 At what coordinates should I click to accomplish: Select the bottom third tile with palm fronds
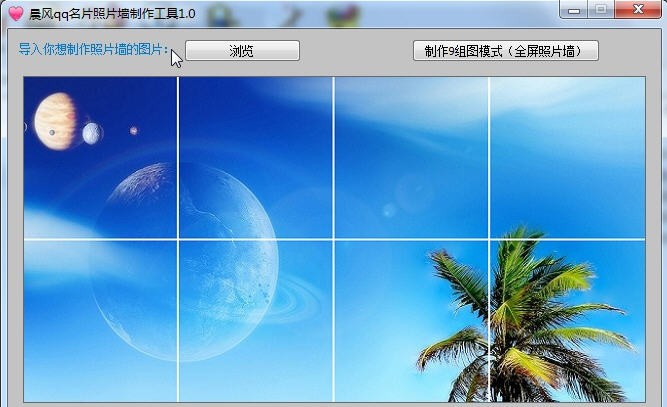[x=411, y=321]
